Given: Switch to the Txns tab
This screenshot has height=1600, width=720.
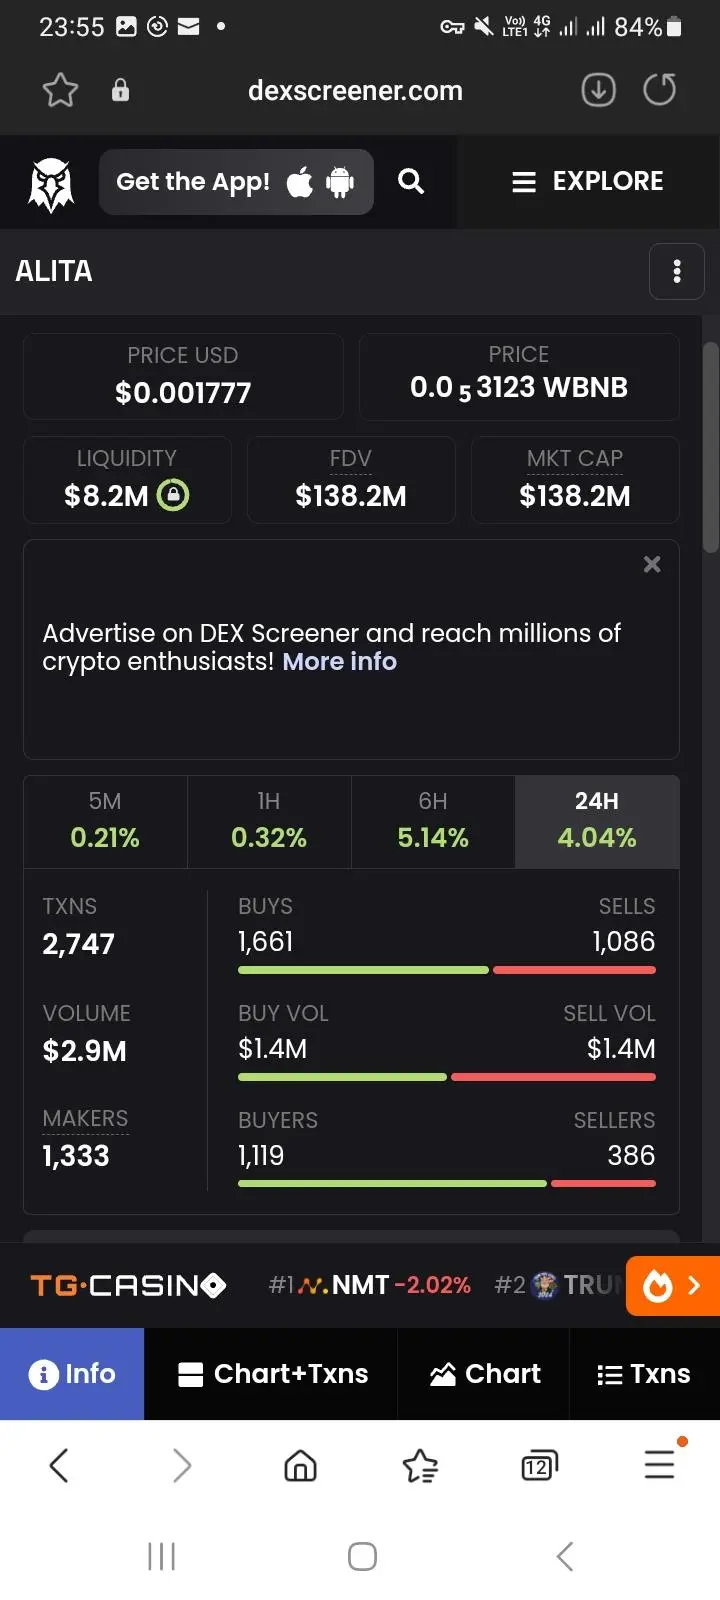Looking at the screenshot, I should click(644, 1374).
